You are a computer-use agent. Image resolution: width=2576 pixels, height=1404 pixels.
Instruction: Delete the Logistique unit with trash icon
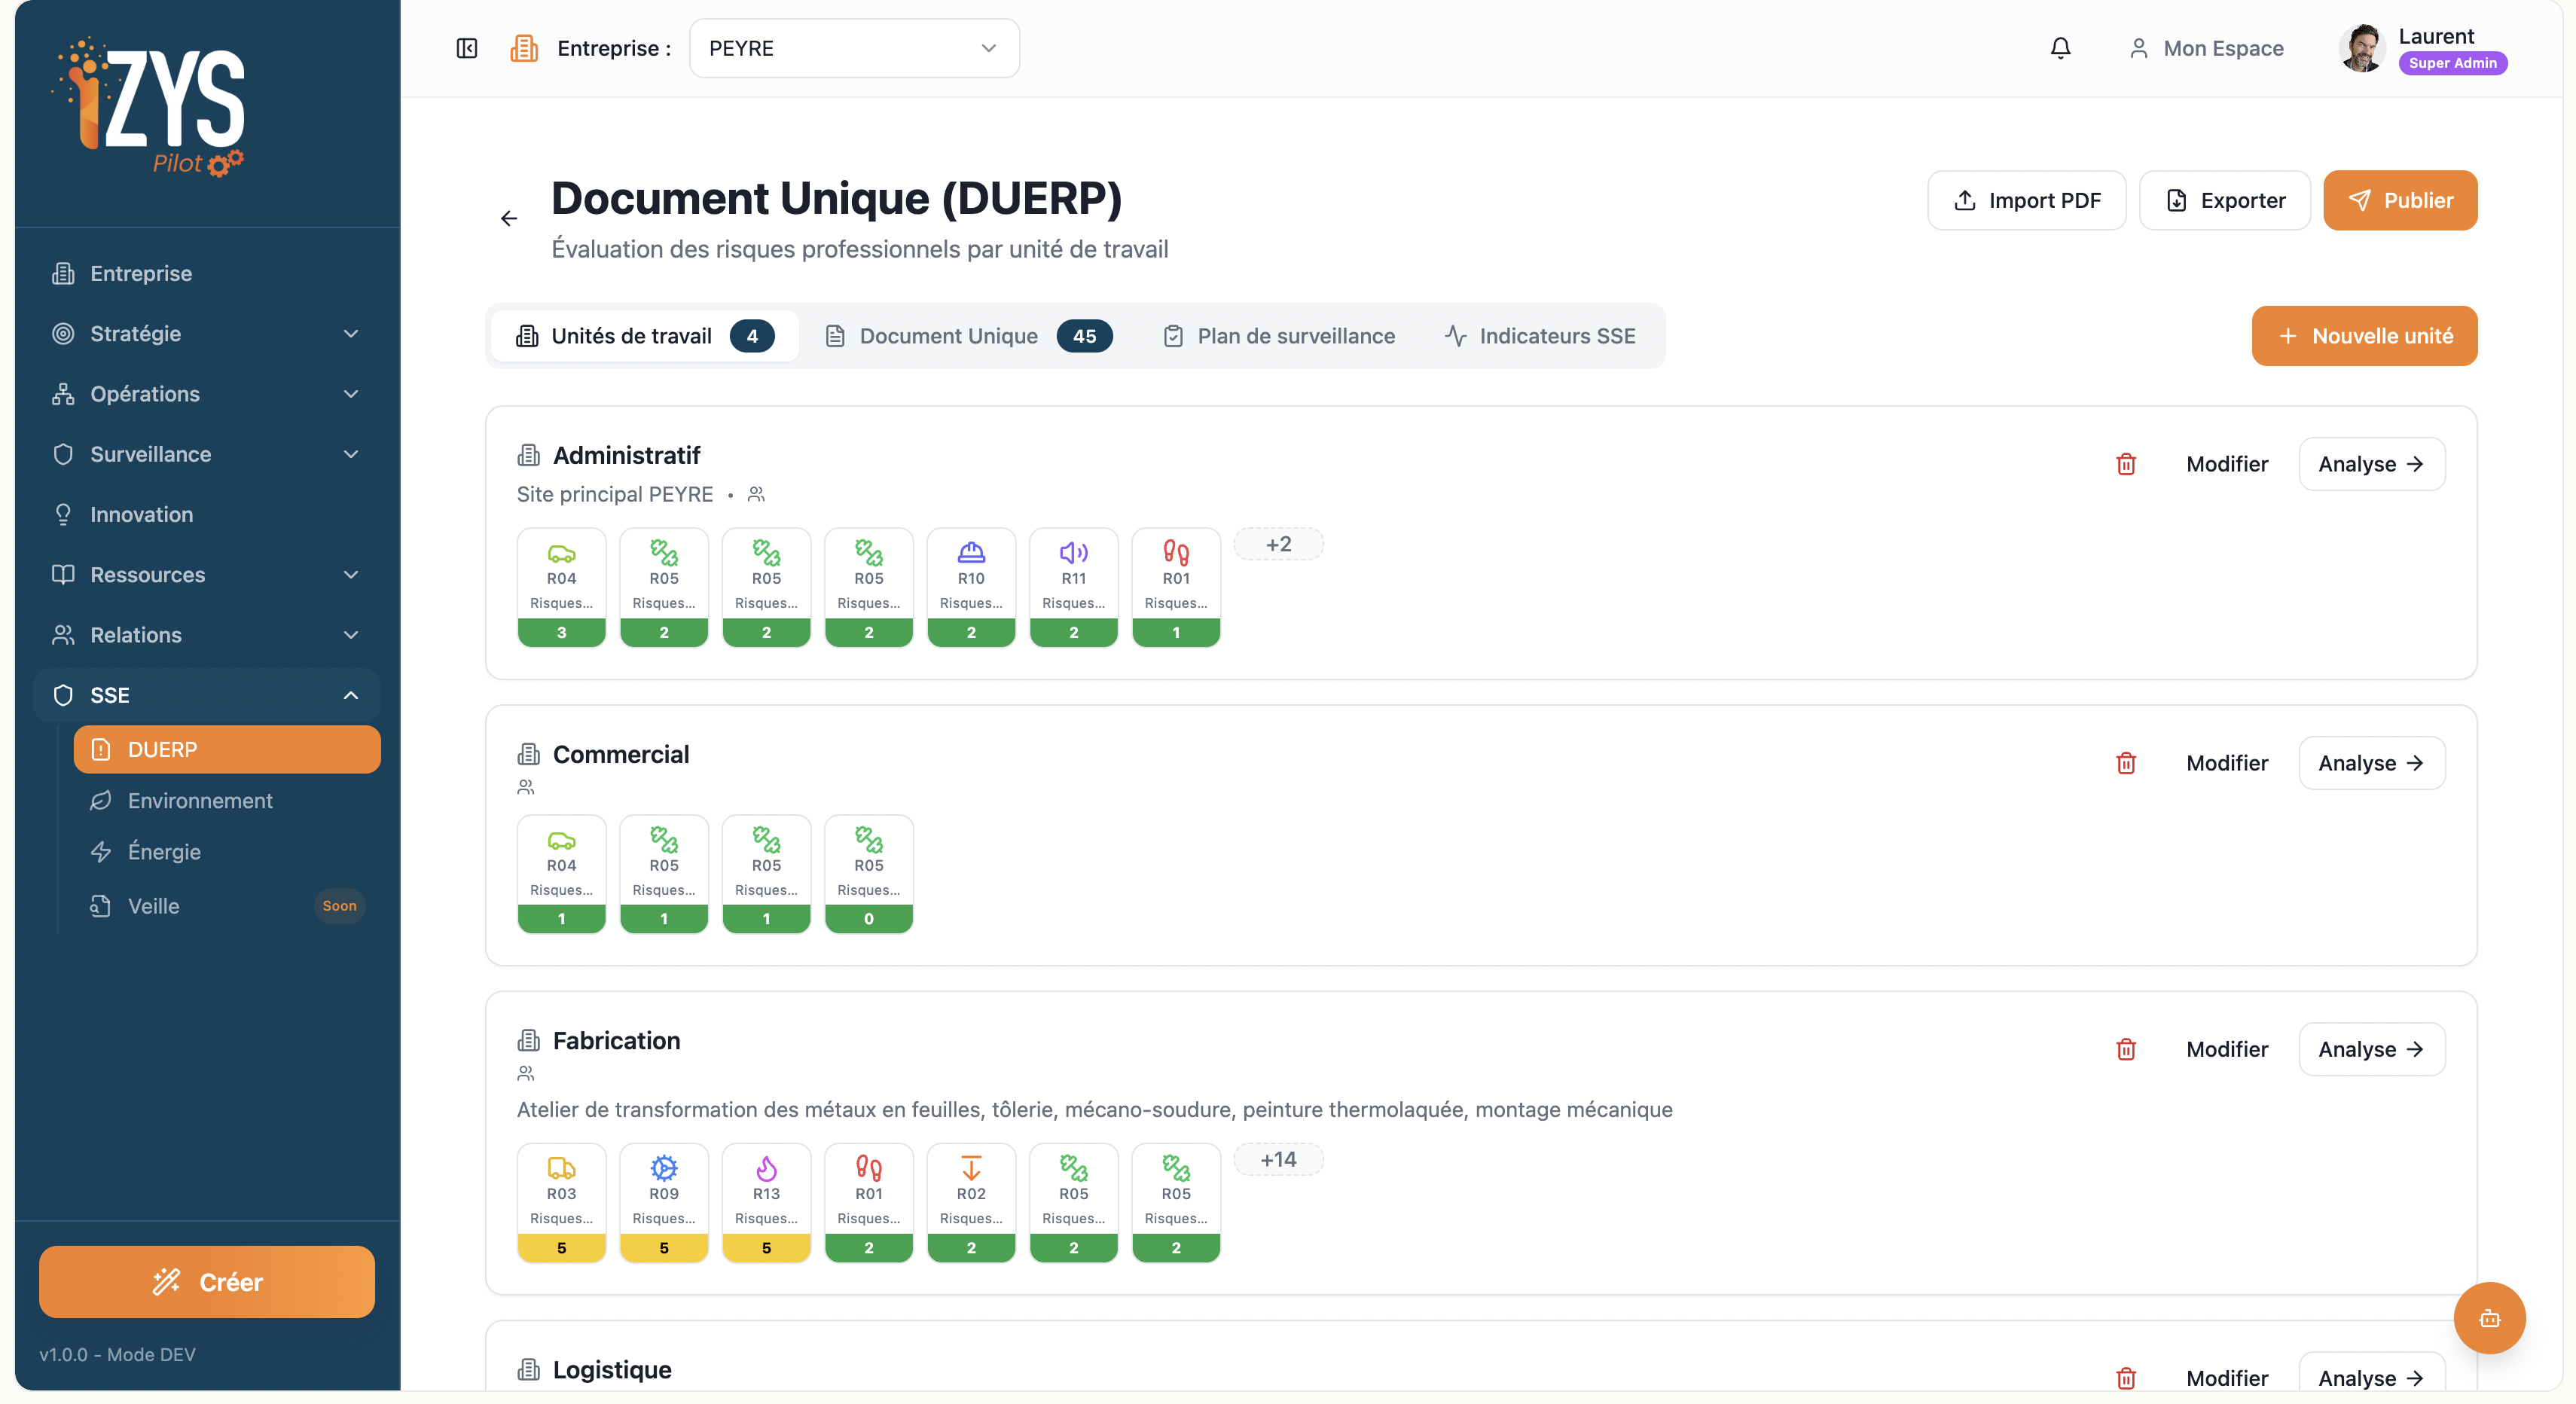coord(2126,1378)
